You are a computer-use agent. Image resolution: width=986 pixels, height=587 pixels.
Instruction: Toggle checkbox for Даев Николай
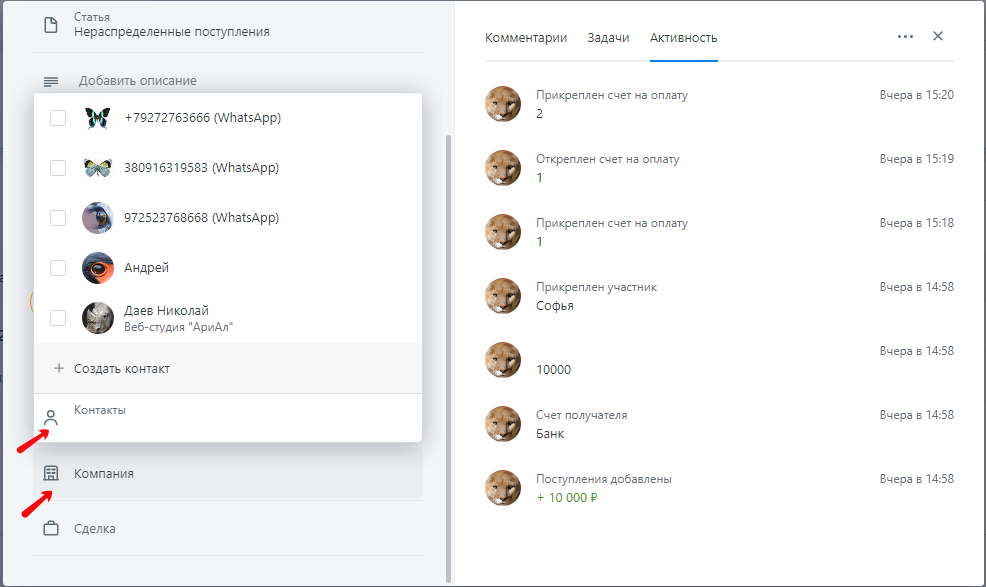coord(58,318)
